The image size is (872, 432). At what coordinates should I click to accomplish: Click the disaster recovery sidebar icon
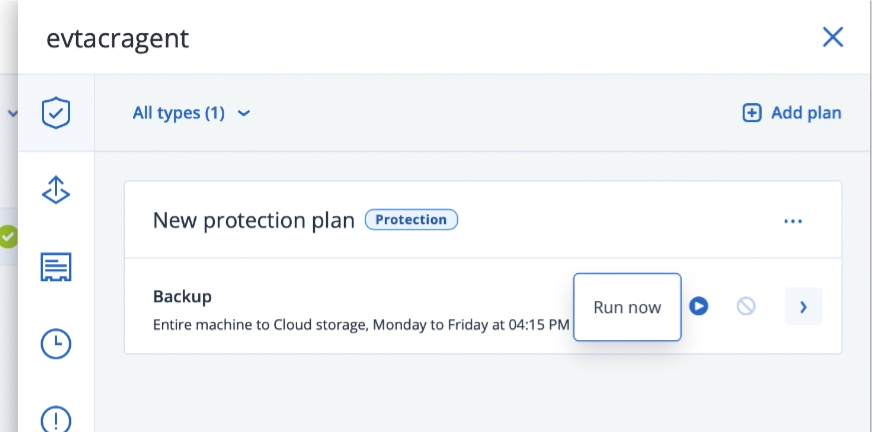coord(56,189)
